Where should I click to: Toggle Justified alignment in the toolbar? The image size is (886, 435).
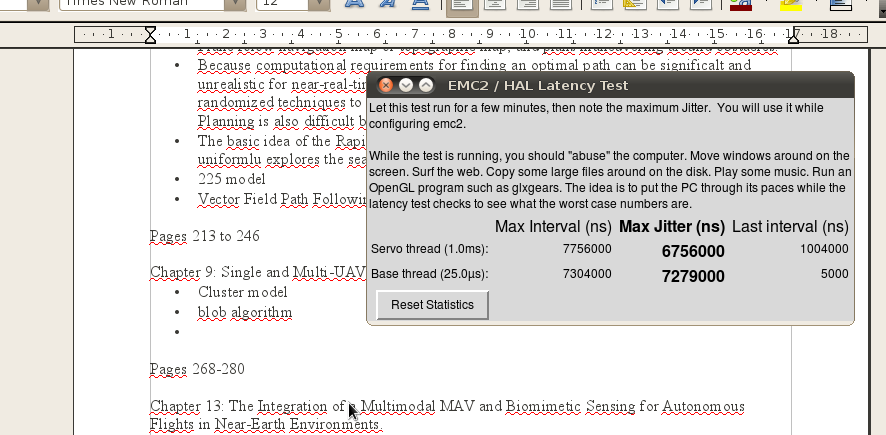pyautogui.click(x=561, y=5)
